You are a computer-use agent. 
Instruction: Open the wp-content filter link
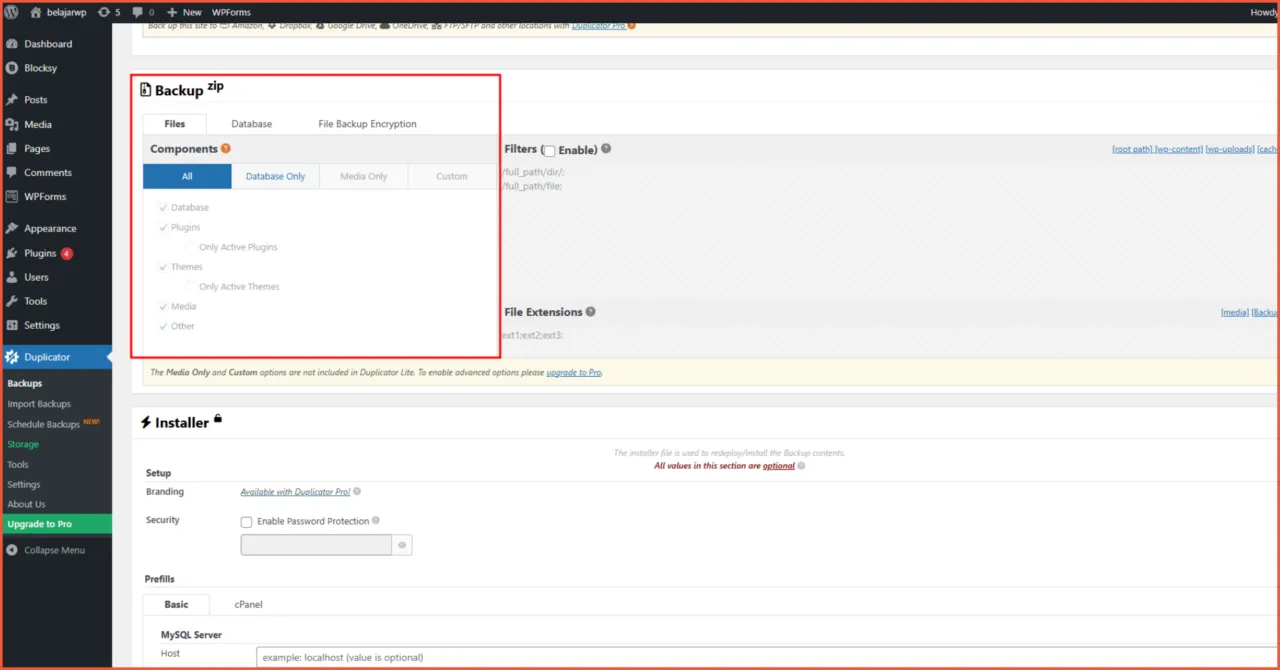point(1179,148)
